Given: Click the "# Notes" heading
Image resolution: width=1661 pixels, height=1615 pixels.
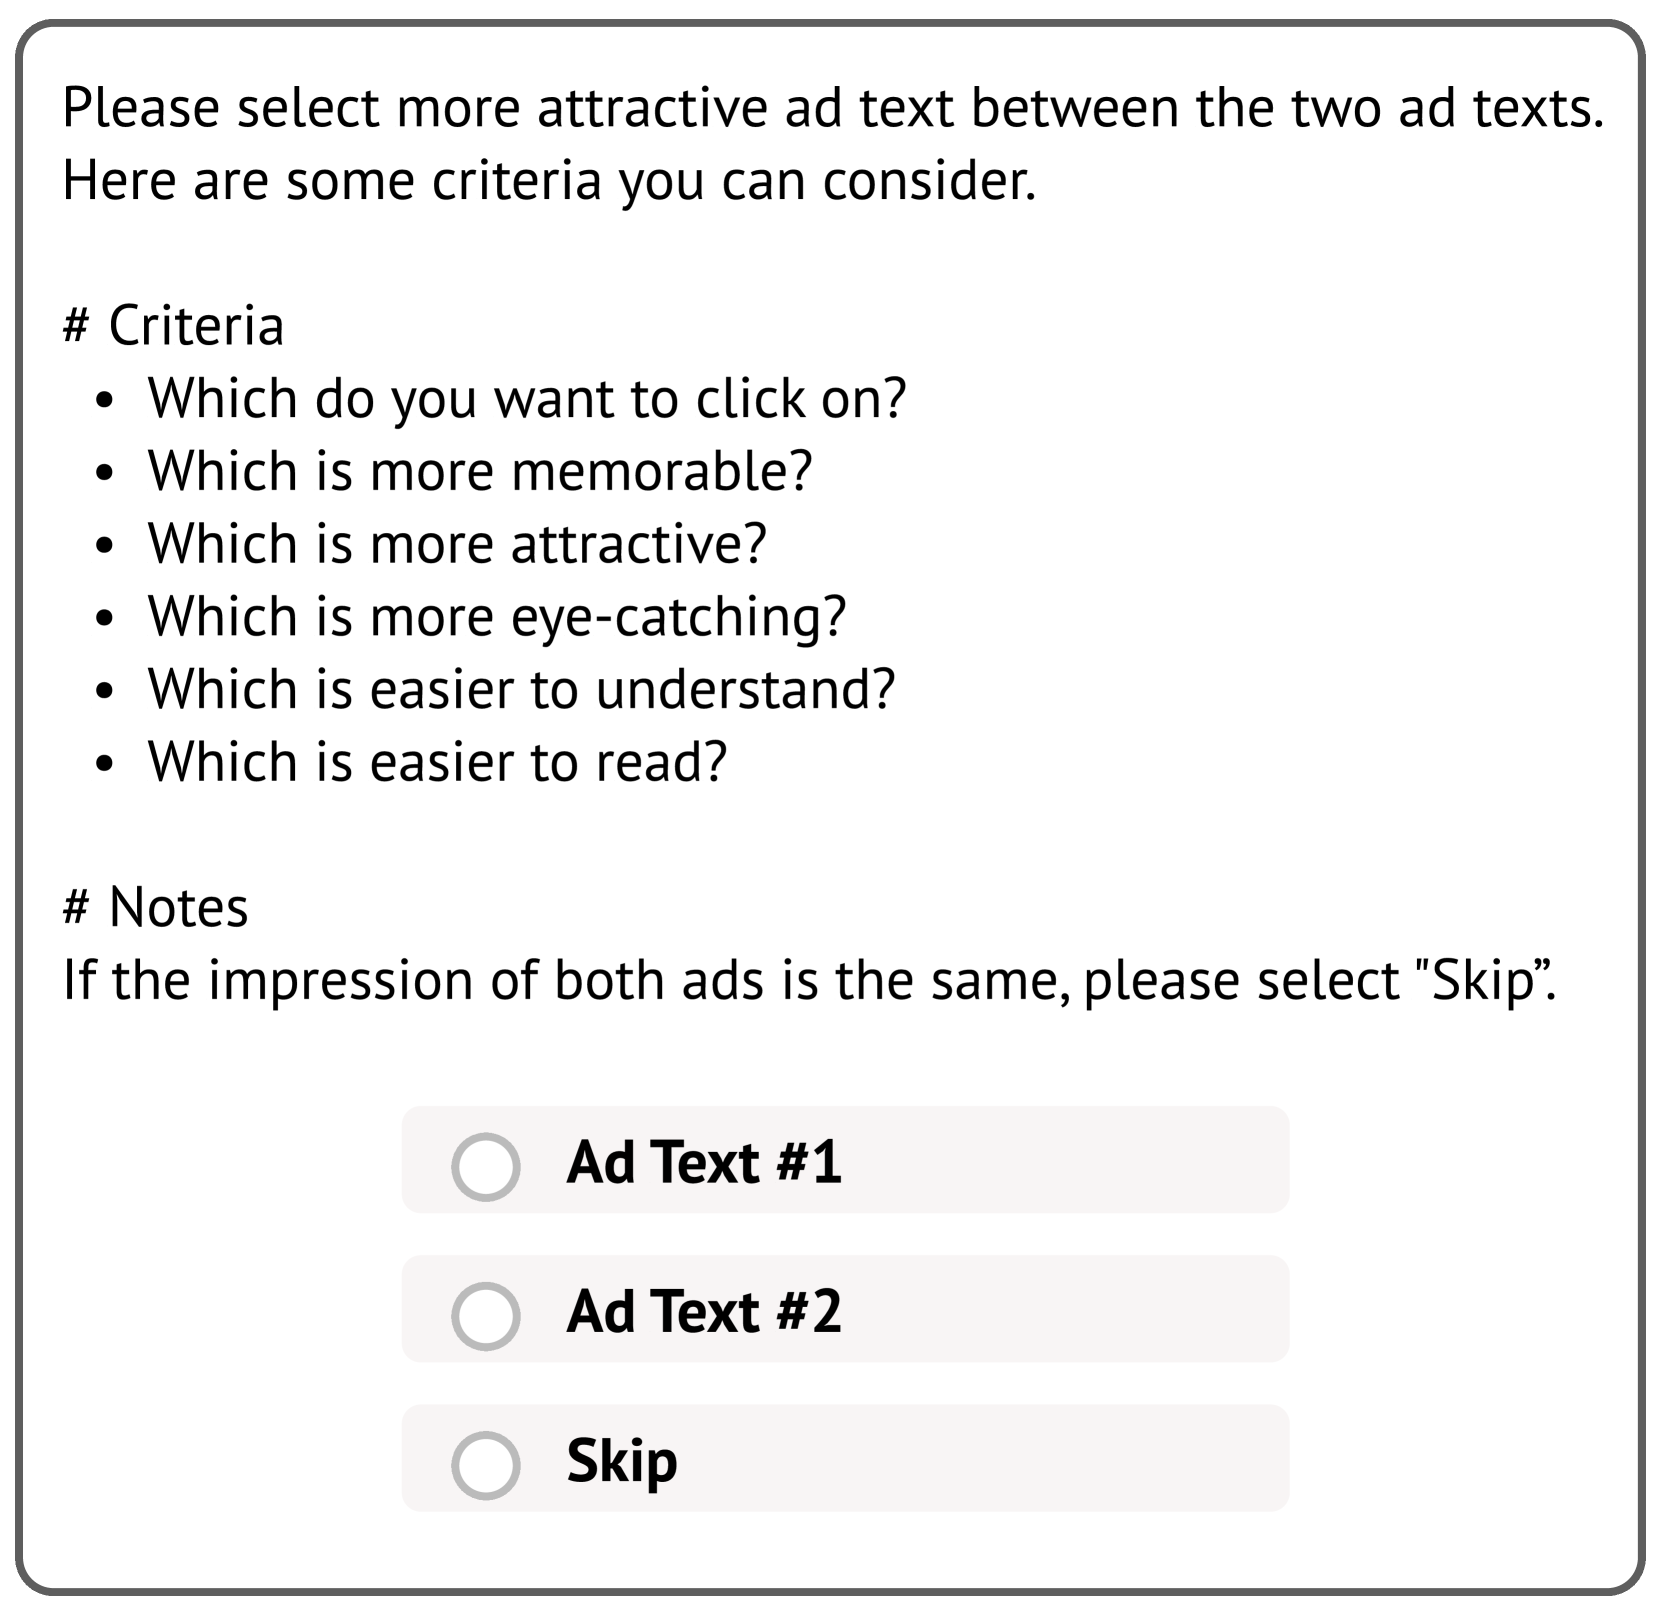Looking at the screenshot, I should pyautogui.click(x=155, y=908).
